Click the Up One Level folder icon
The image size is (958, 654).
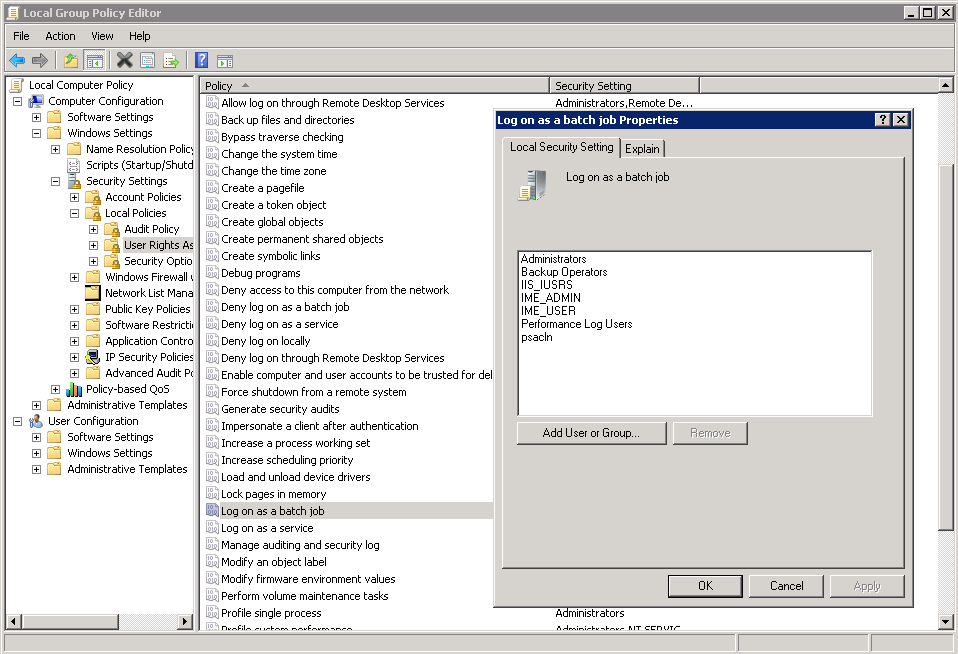point(71,60)
